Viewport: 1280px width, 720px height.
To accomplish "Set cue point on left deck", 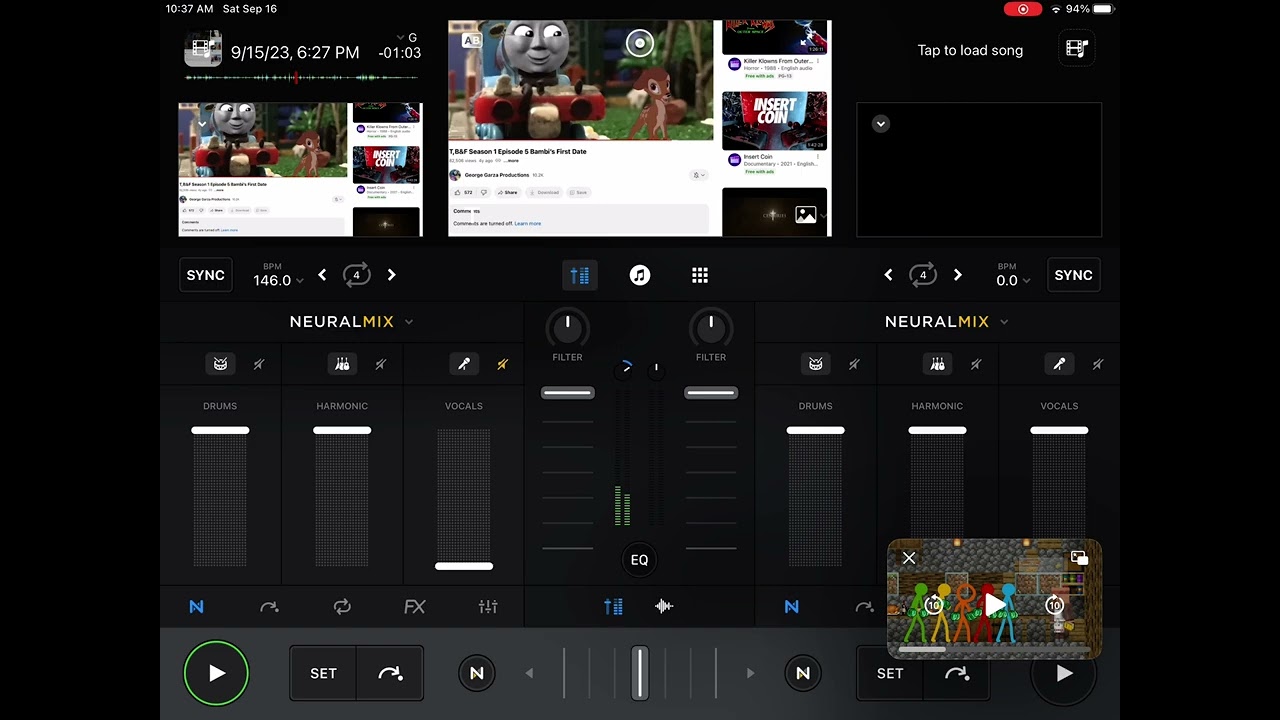I will [323, 673].
